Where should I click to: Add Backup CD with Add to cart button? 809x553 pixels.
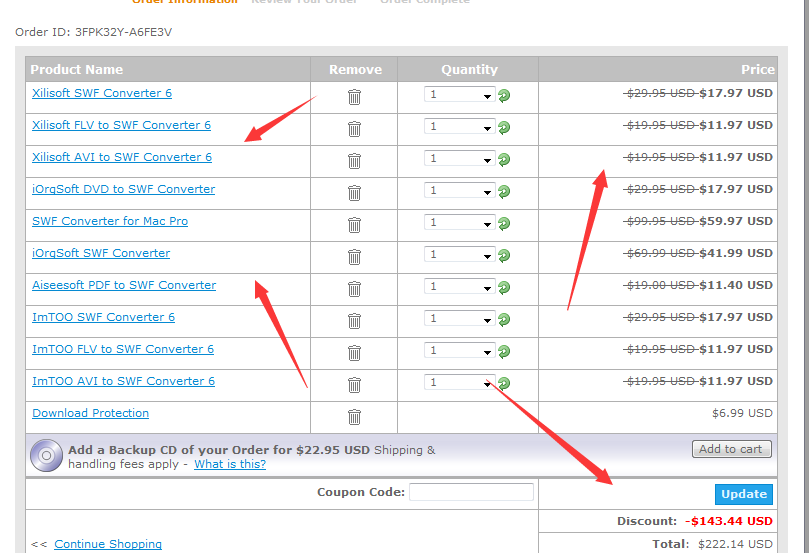[732, 449]
